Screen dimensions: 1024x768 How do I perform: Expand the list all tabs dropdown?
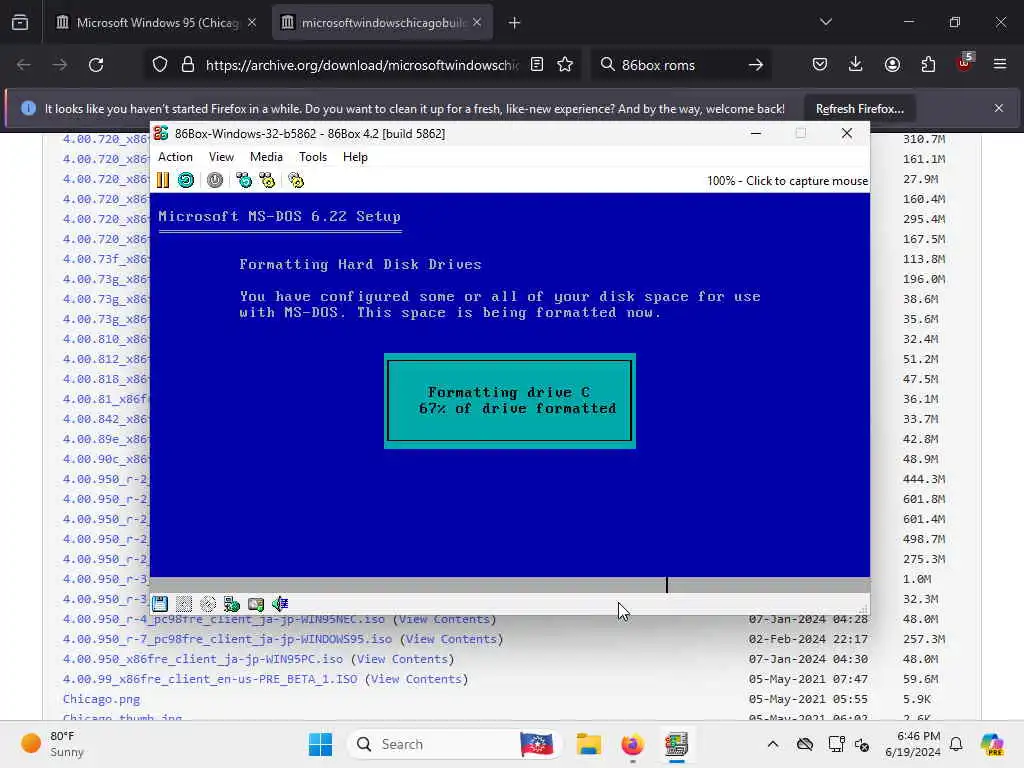point(826,23)
